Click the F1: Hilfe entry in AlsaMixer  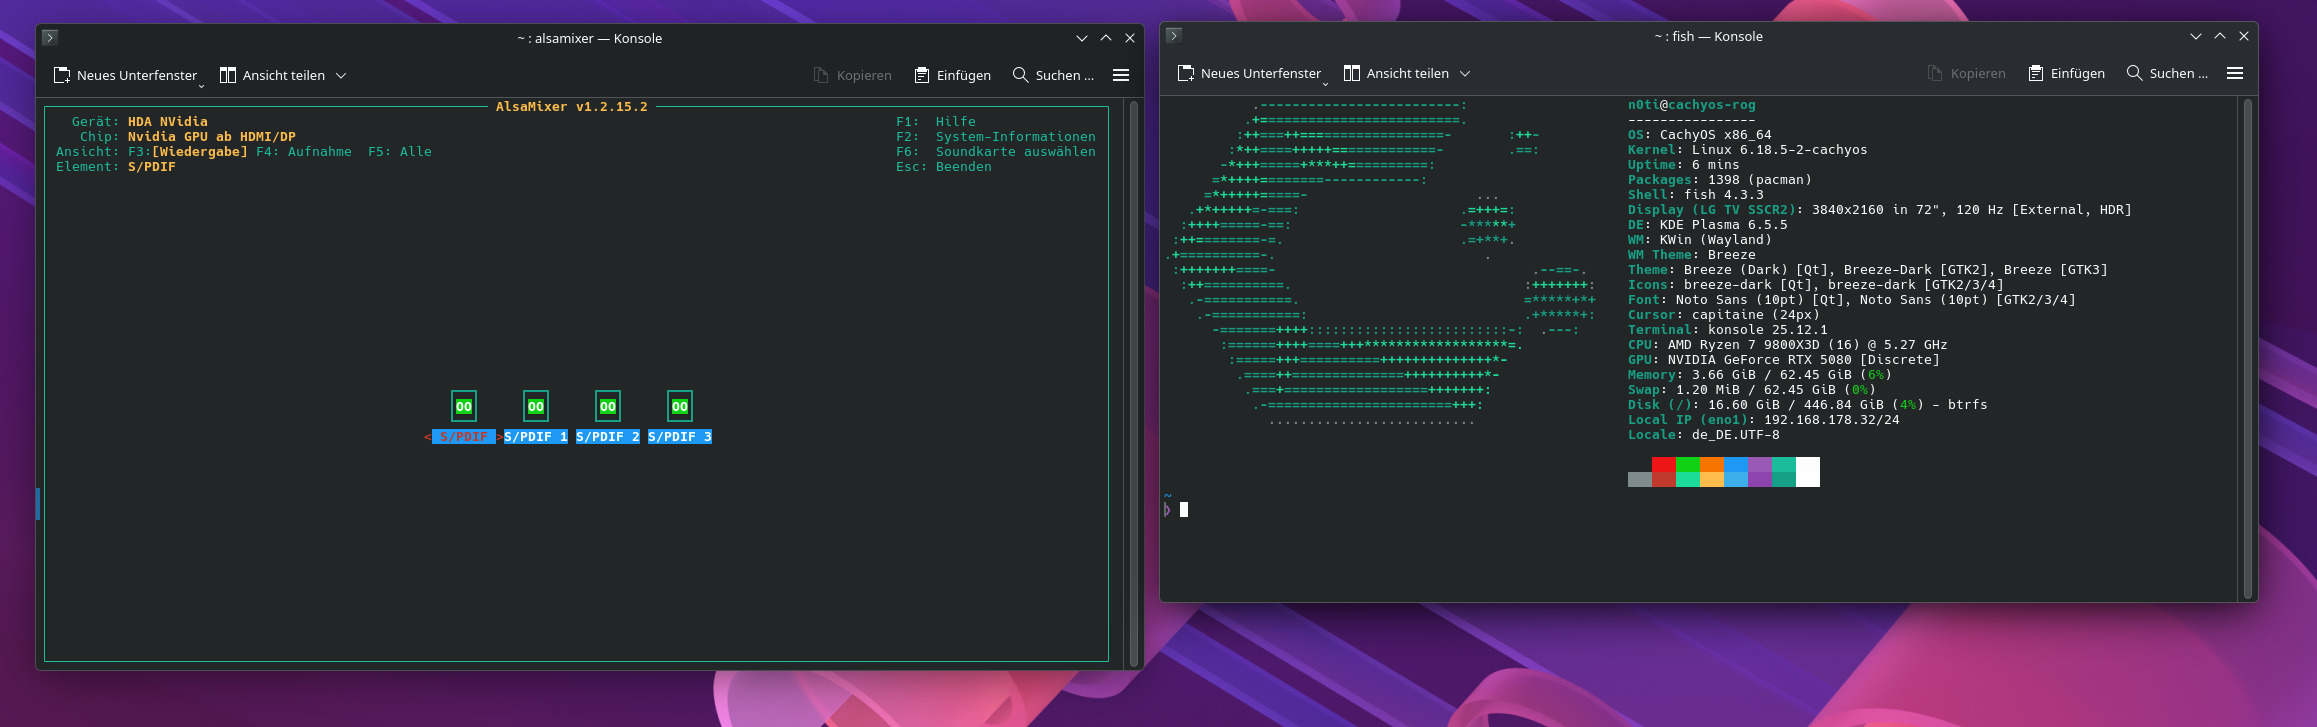(x=936, y=122)
